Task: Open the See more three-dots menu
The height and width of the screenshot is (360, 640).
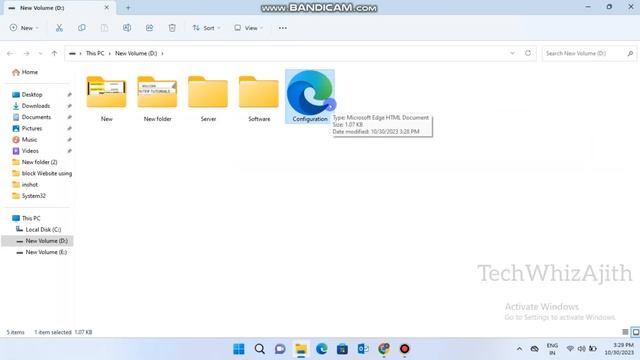Action: tap(282, 28)
